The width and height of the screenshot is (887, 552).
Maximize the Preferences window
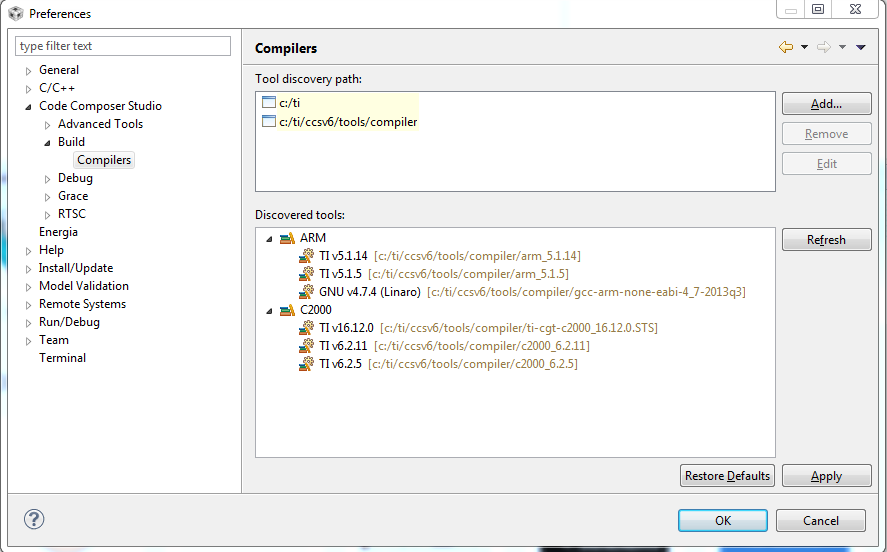818,9
